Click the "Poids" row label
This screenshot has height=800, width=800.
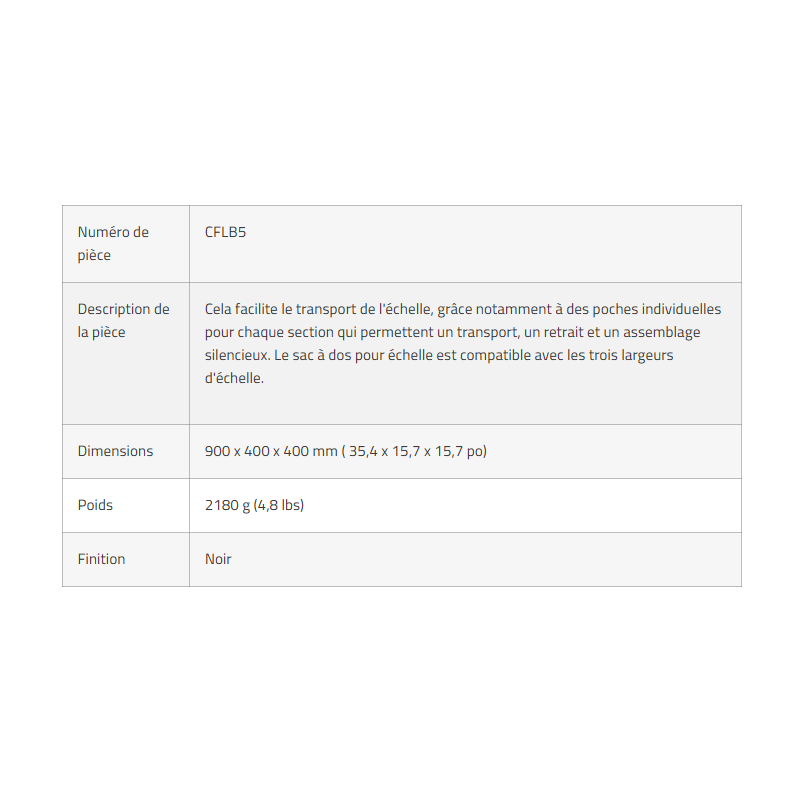95,505
